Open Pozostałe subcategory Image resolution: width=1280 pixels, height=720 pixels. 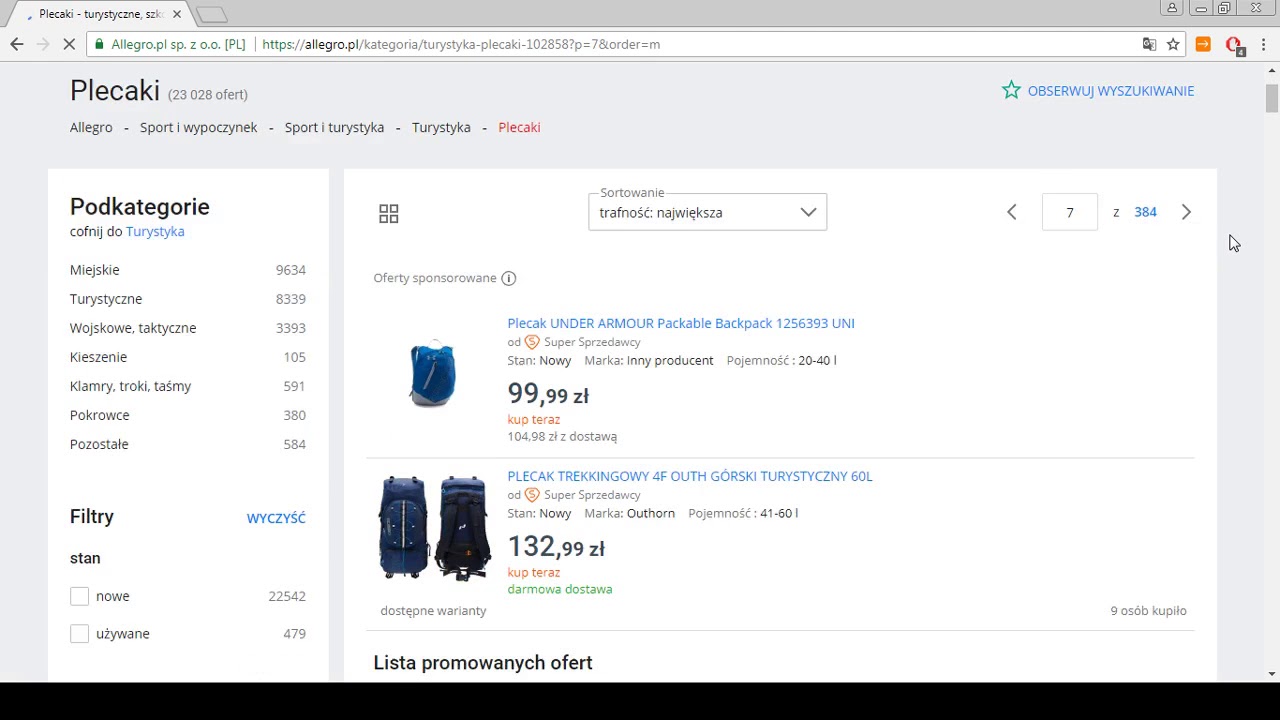[99, 444]
